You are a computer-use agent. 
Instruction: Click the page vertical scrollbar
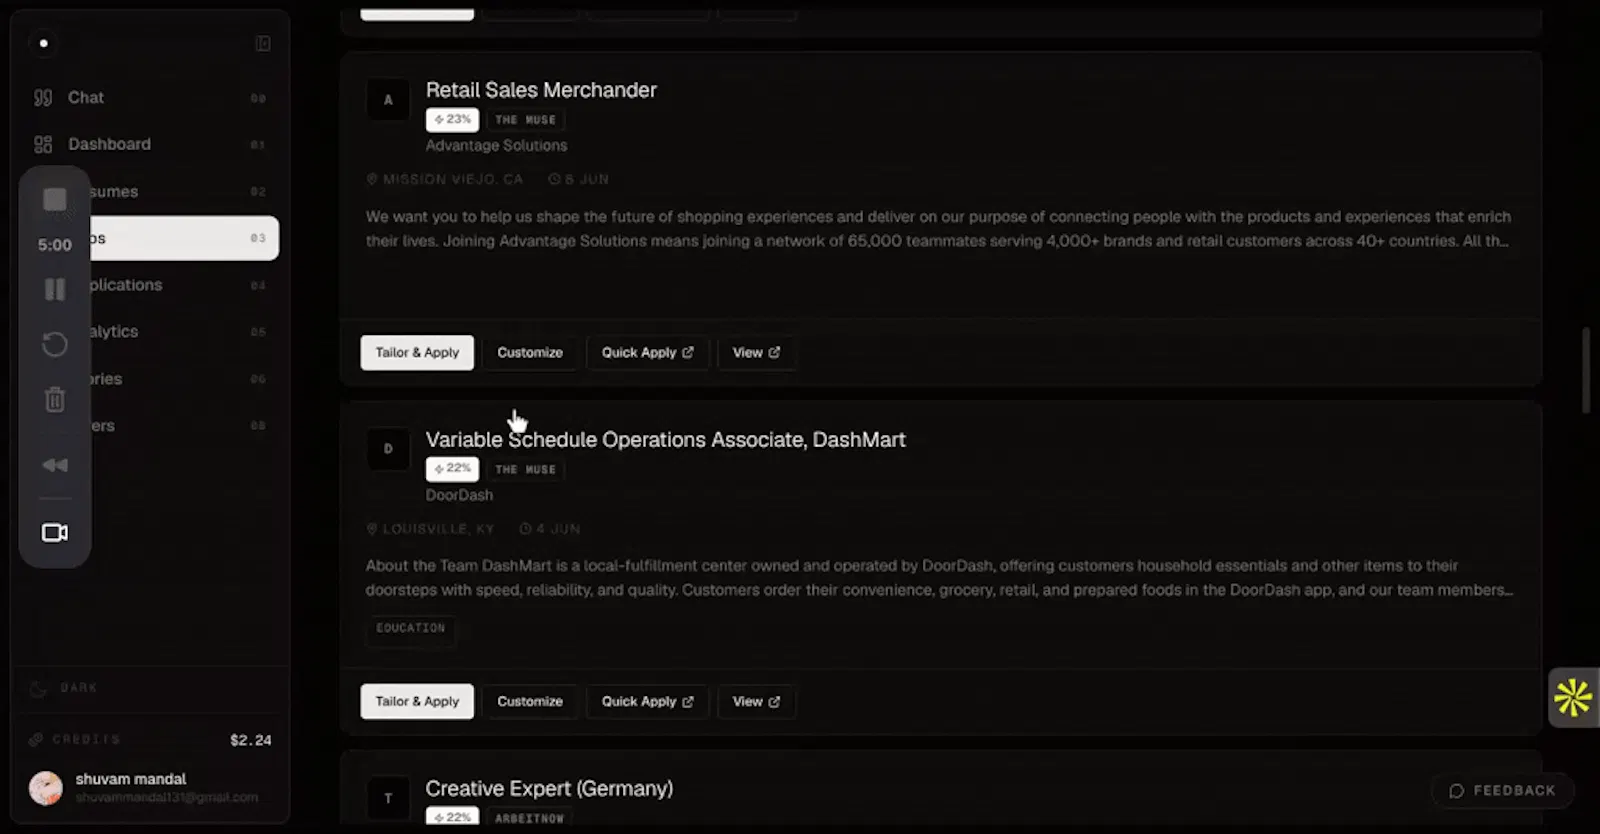pos(1586,370)
